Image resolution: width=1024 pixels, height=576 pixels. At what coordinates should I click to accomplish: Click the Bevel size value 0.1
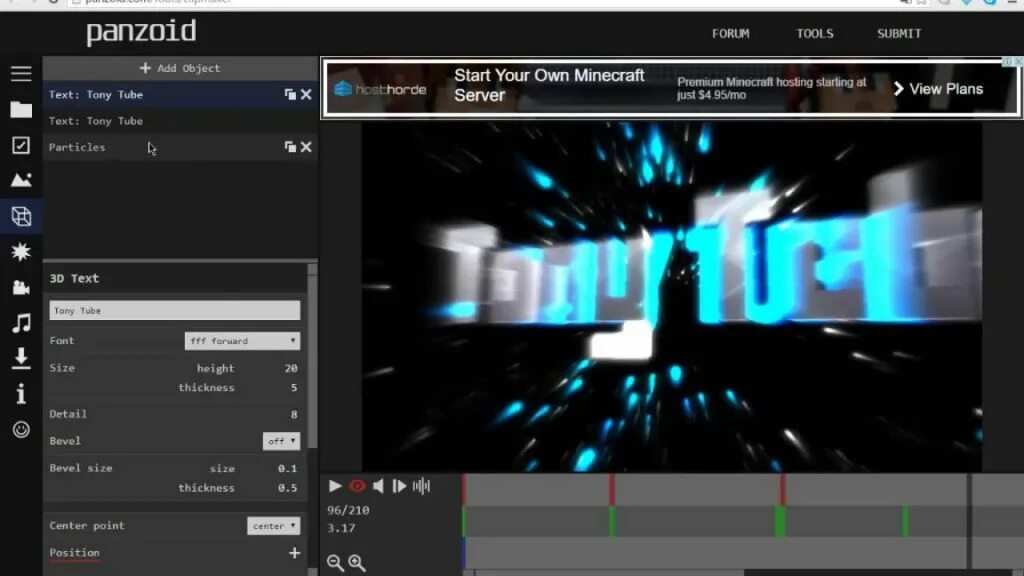(x=287, y=468)
